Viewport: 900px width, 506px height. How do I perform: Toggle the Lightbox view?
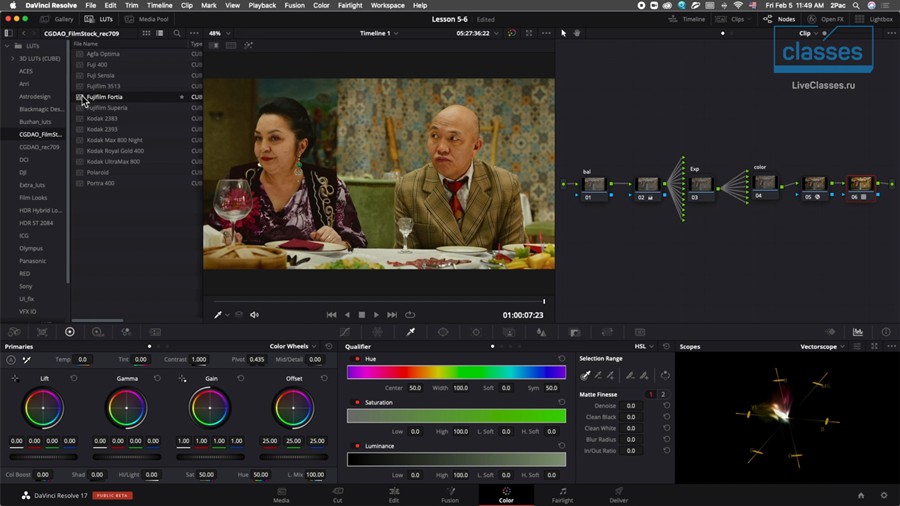(874, 19)
